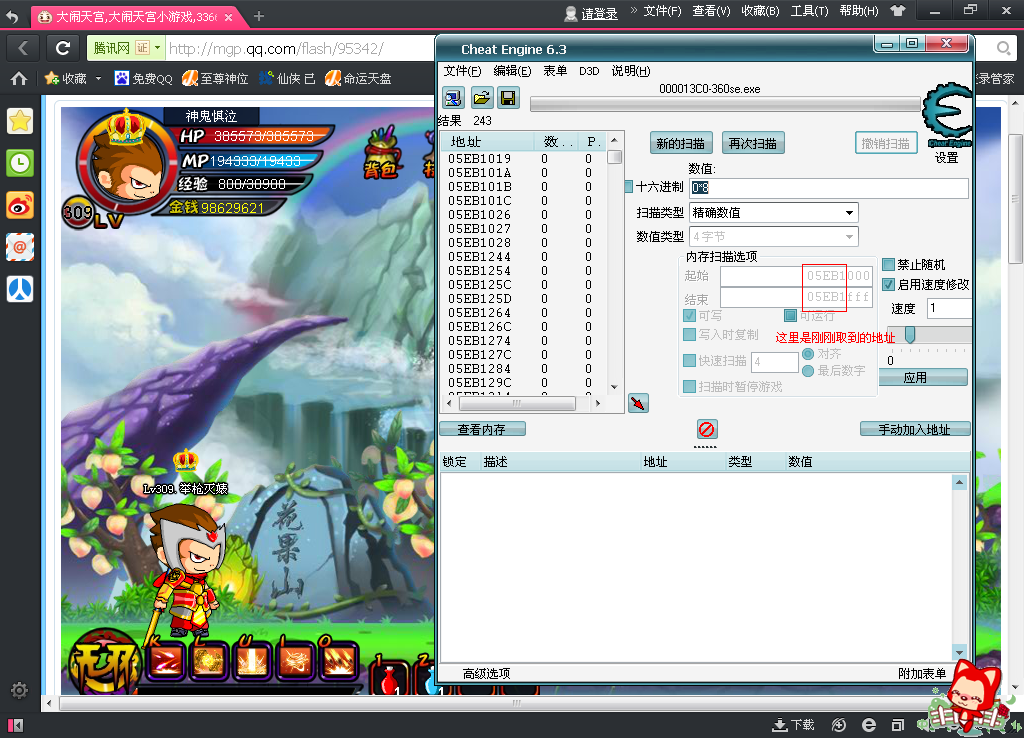Expand the browser menu overflow chevron
Image resolution: width=1024 pixels, height=738 pixels.
point(633,10)
